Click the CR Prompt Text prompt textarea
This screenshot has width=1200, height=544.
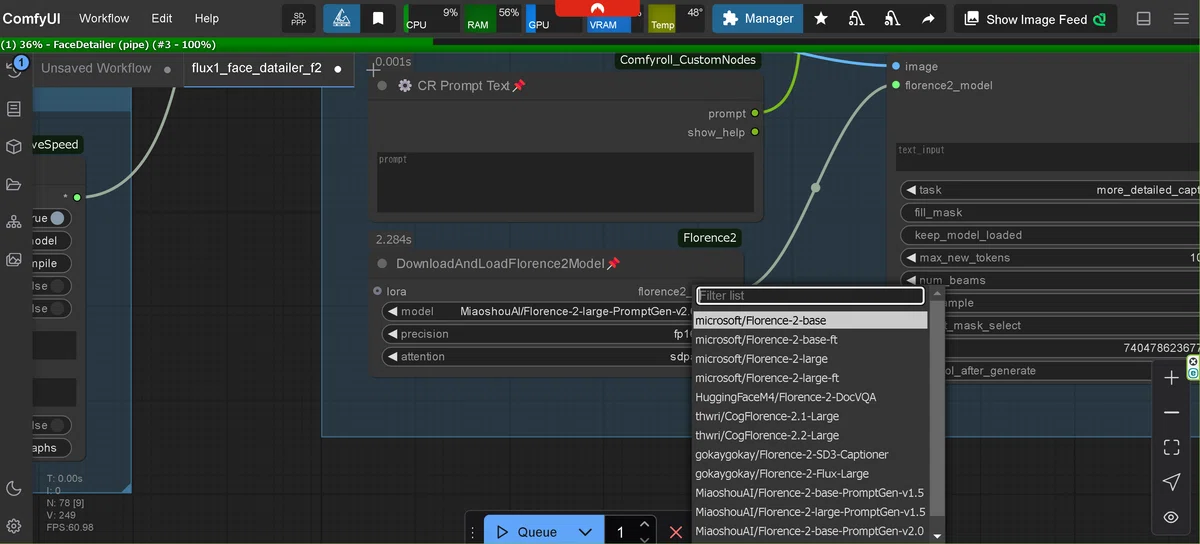point(566,181)
